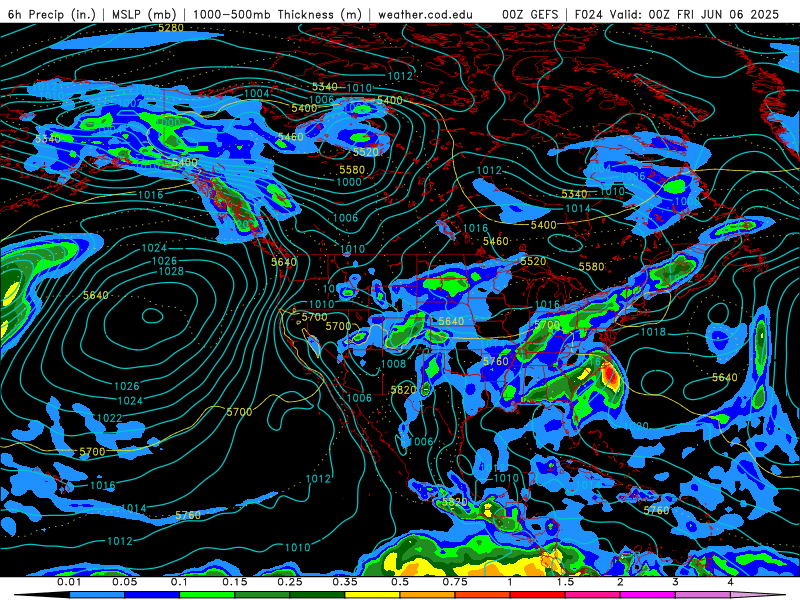Click the "F024" forecast hour label
800x600 pixels.
pos(589,14)
